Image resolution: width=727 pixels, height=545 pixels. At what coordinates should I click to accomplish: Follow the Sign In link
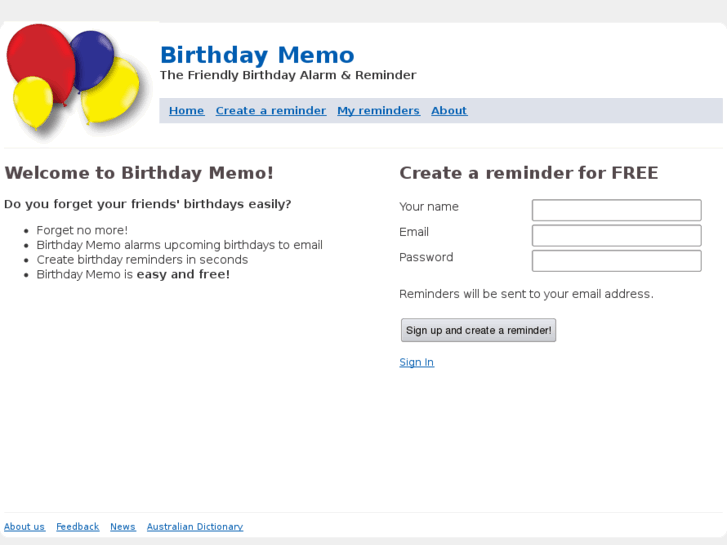[416, 362]
